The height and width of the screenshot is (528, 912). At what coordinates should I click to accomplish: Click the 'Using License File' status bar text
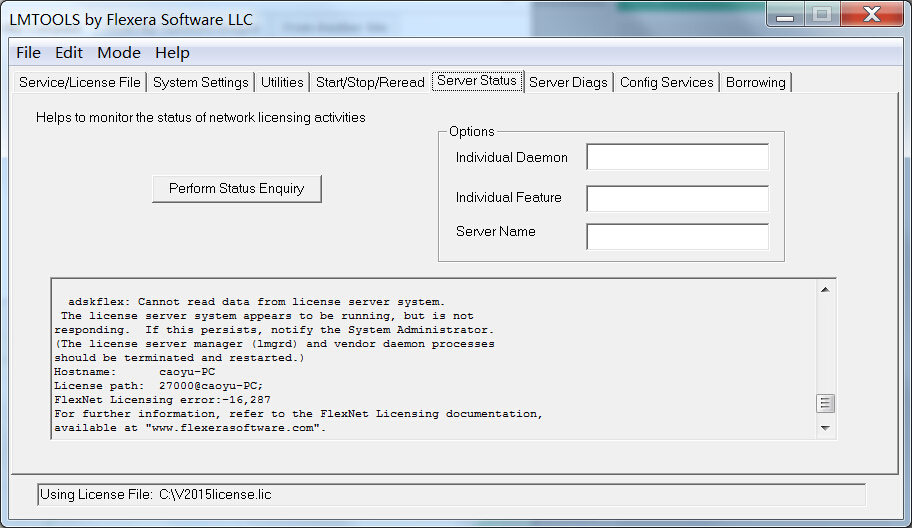[155, 495]
